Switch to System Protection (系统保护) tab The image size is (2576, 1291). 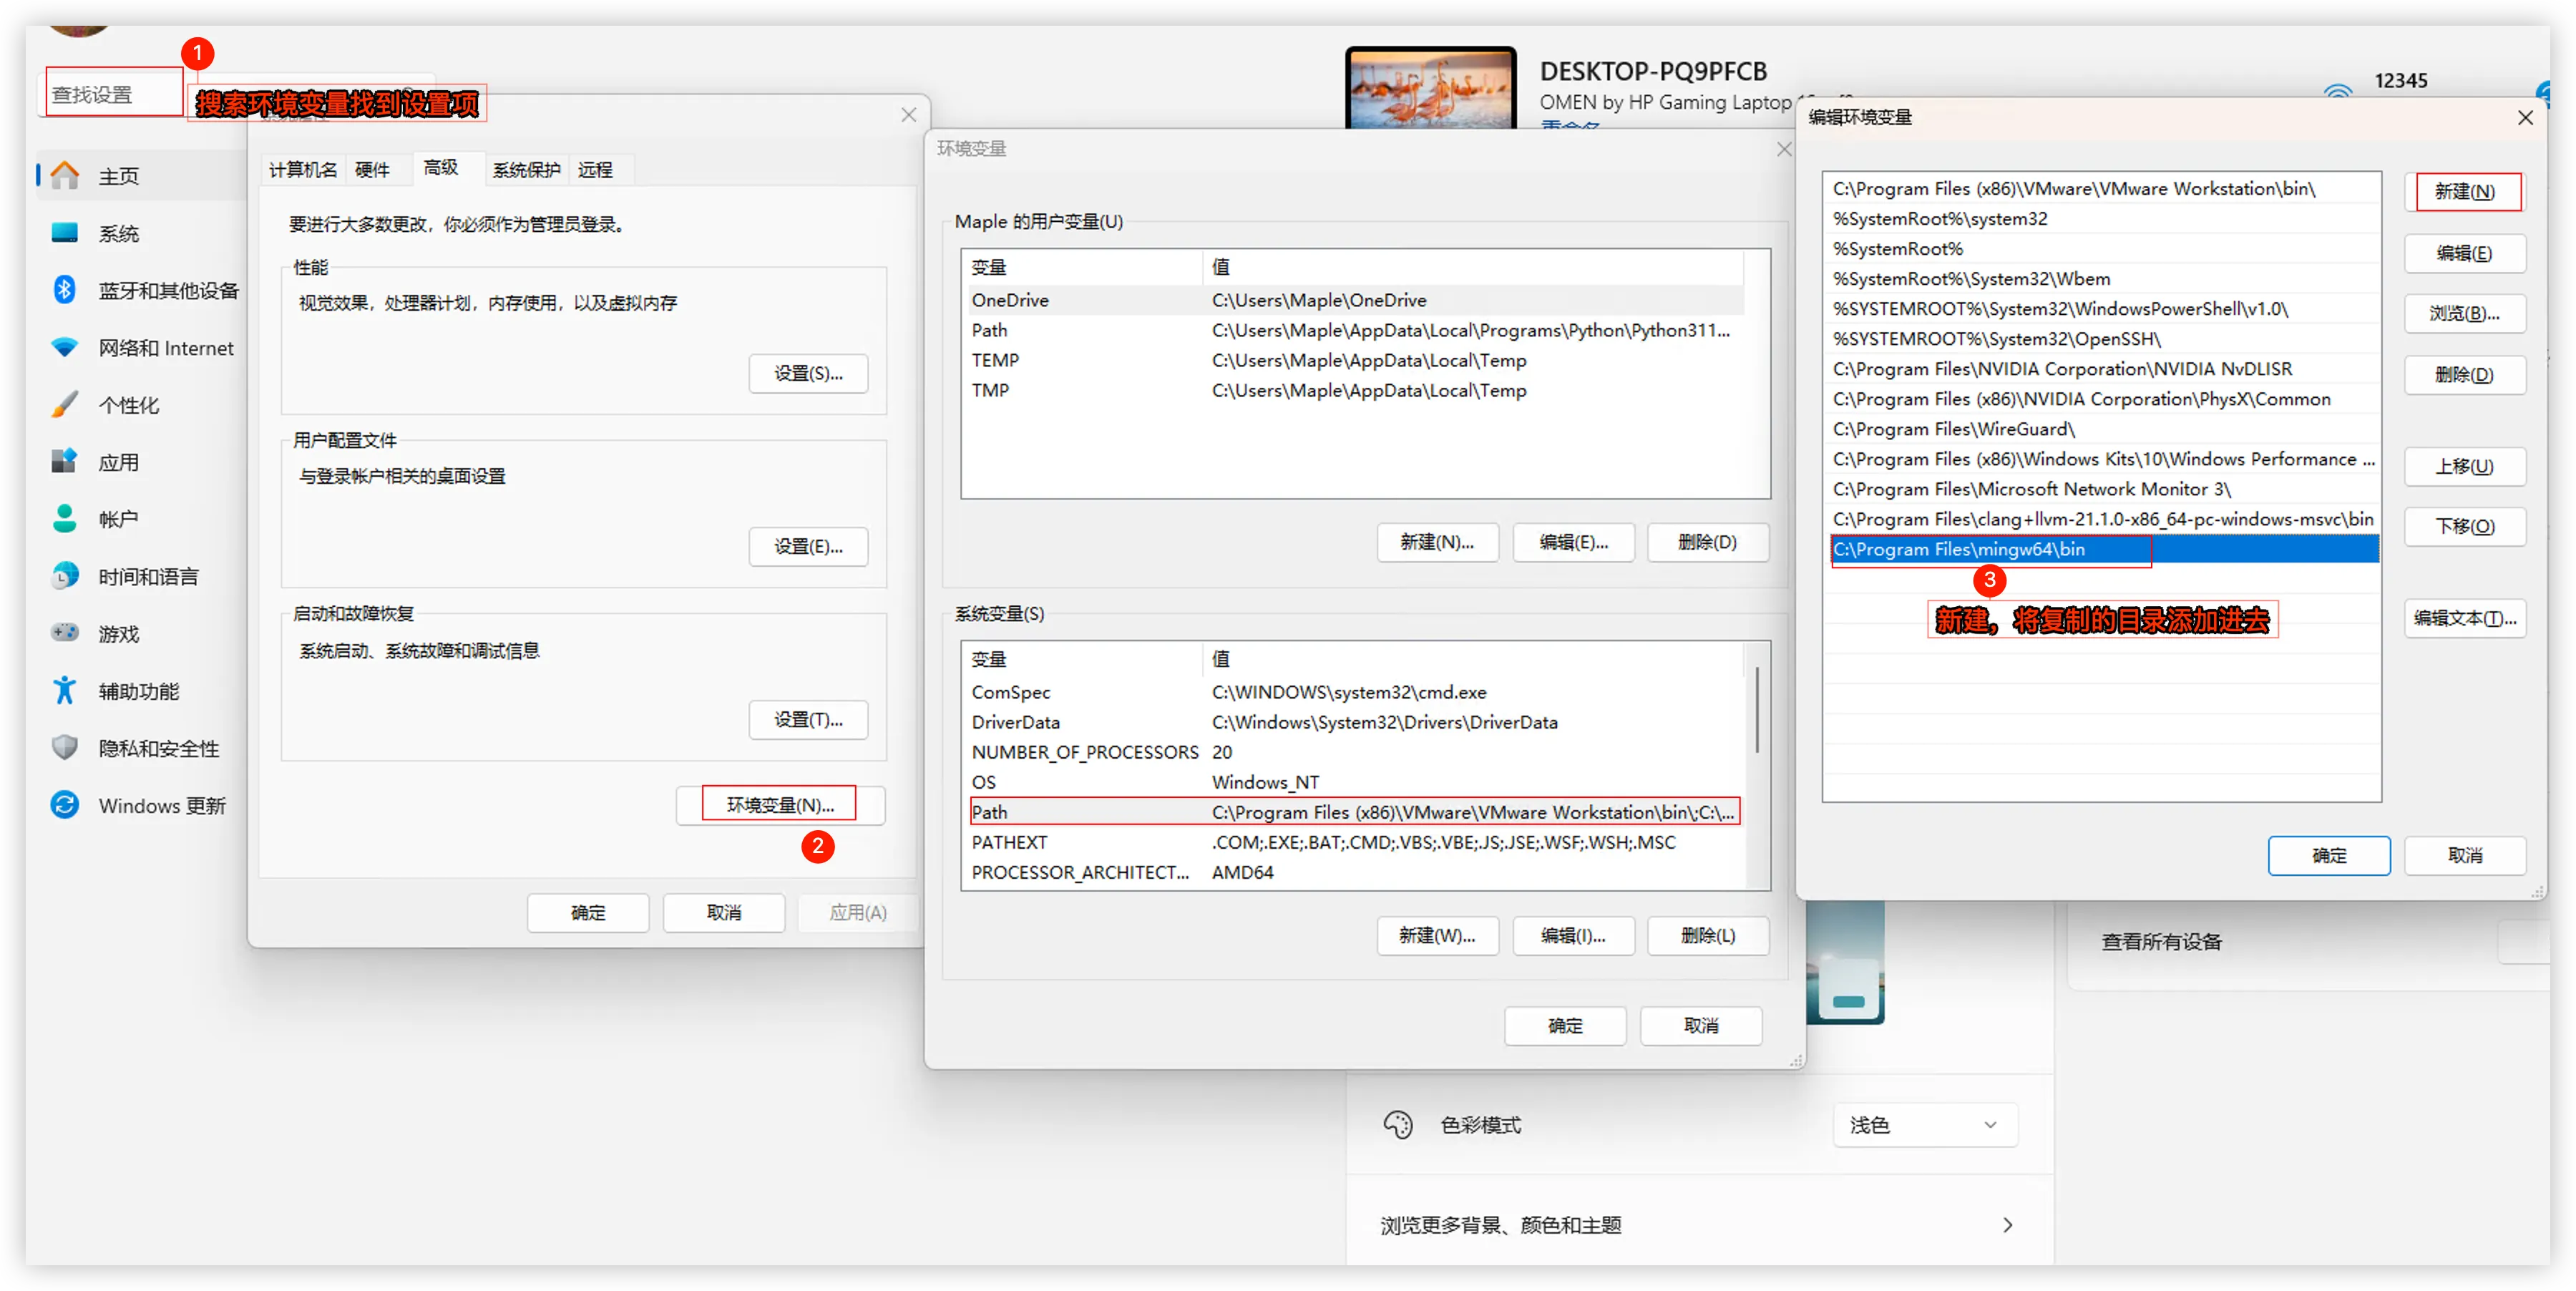[x=526, y=170]
